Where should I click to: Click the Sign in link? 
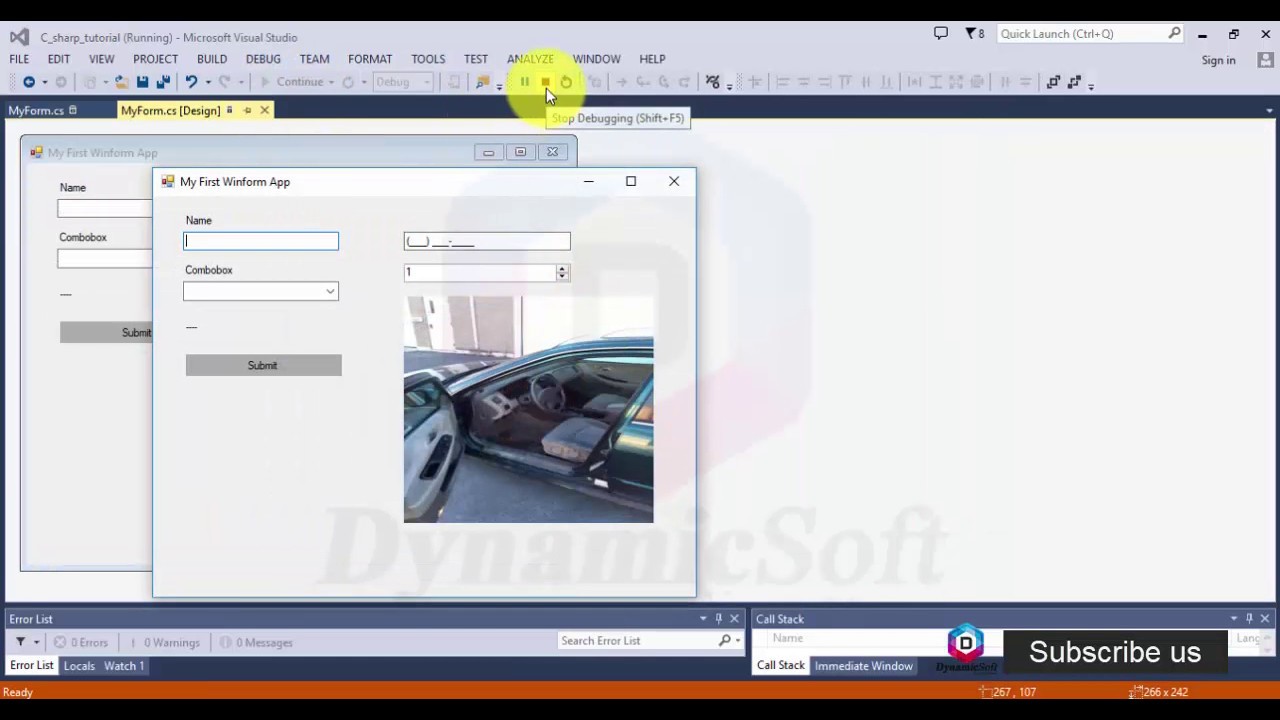click(1218, 60)
